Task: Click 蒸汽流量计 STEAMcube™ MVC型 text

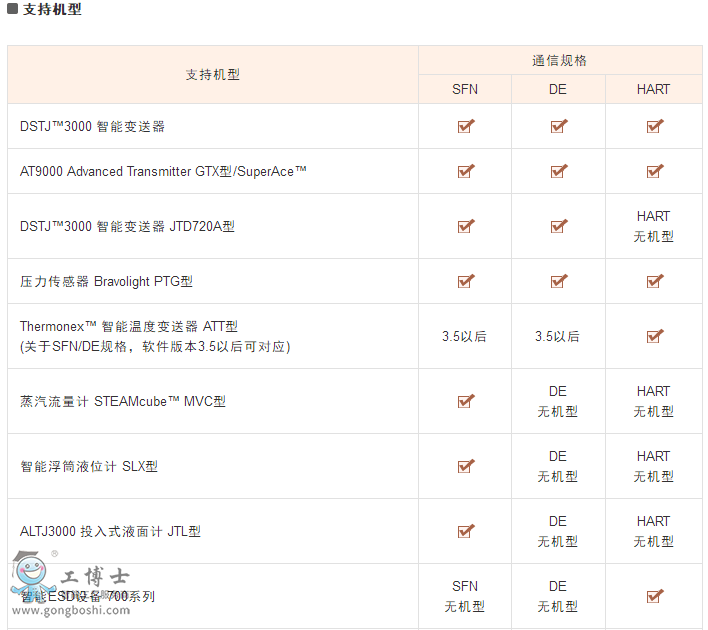Action: (x=123, y=401)
